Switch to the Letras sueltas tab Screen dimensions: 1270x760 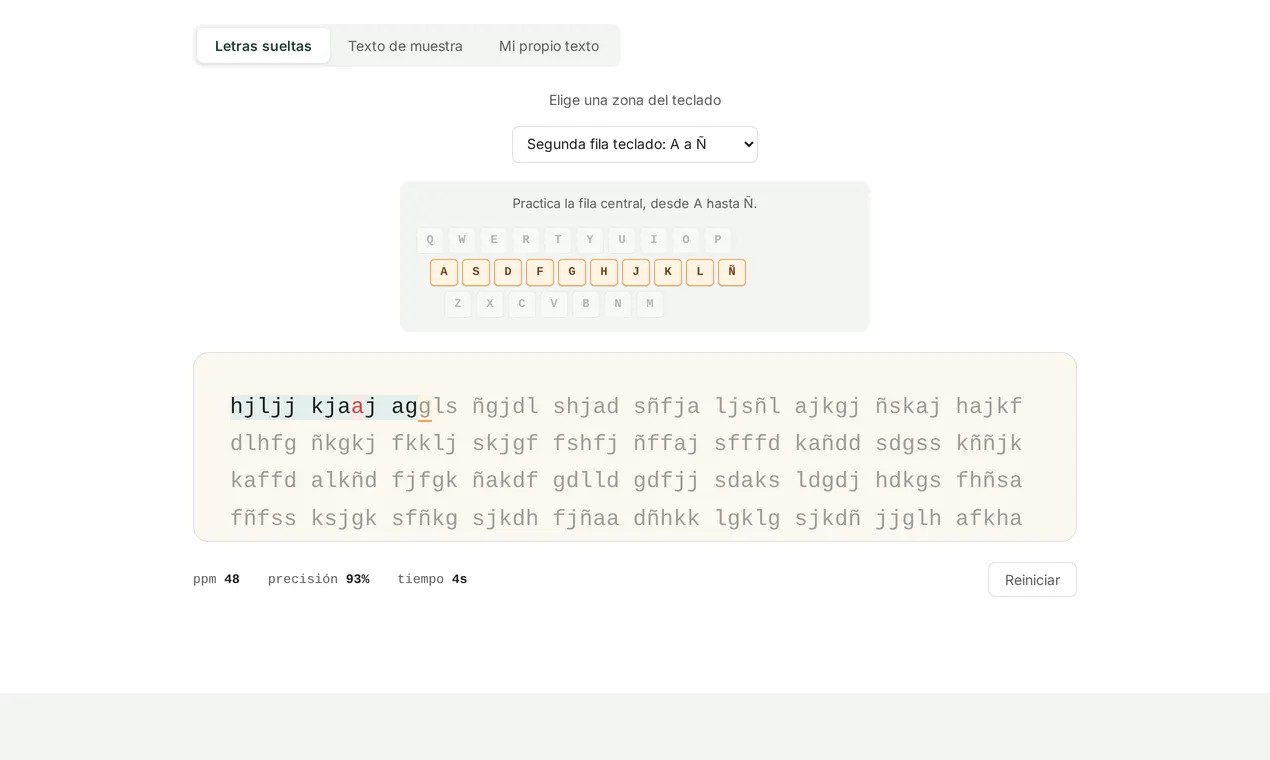click(263, 46)
